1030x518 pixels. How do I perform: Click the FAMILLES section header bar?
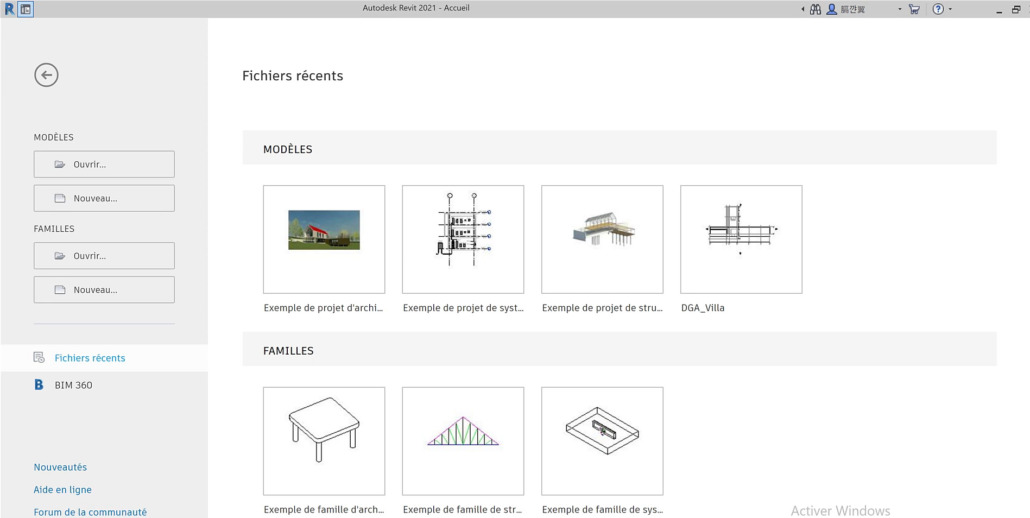coord(619,349)
